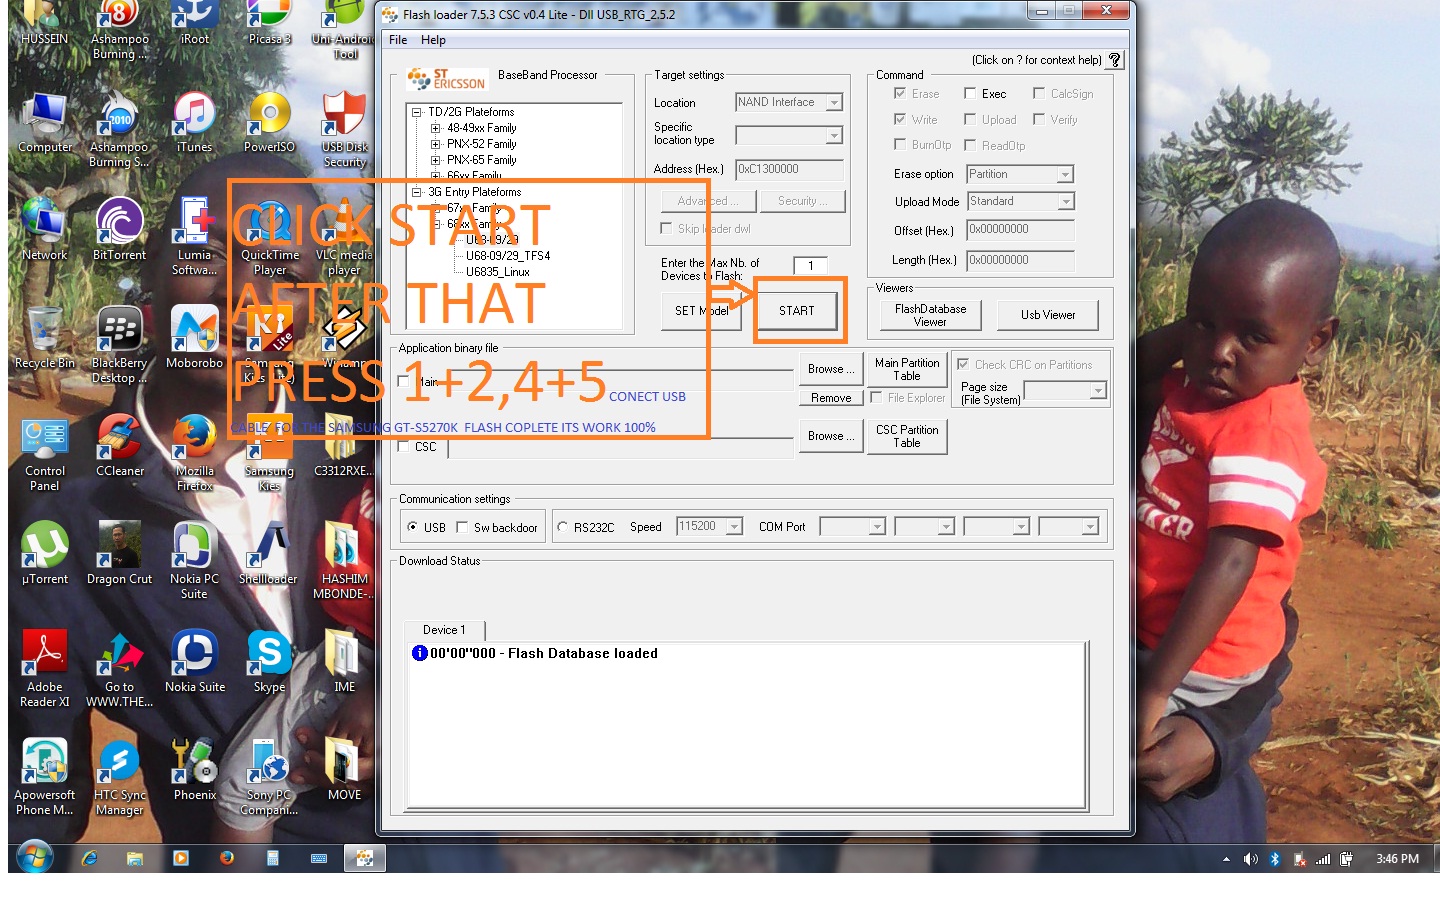Viewport: 1440px width, 900px height.
Task: Open the Phoenix desktop shortcut
Action: point(194,770)
